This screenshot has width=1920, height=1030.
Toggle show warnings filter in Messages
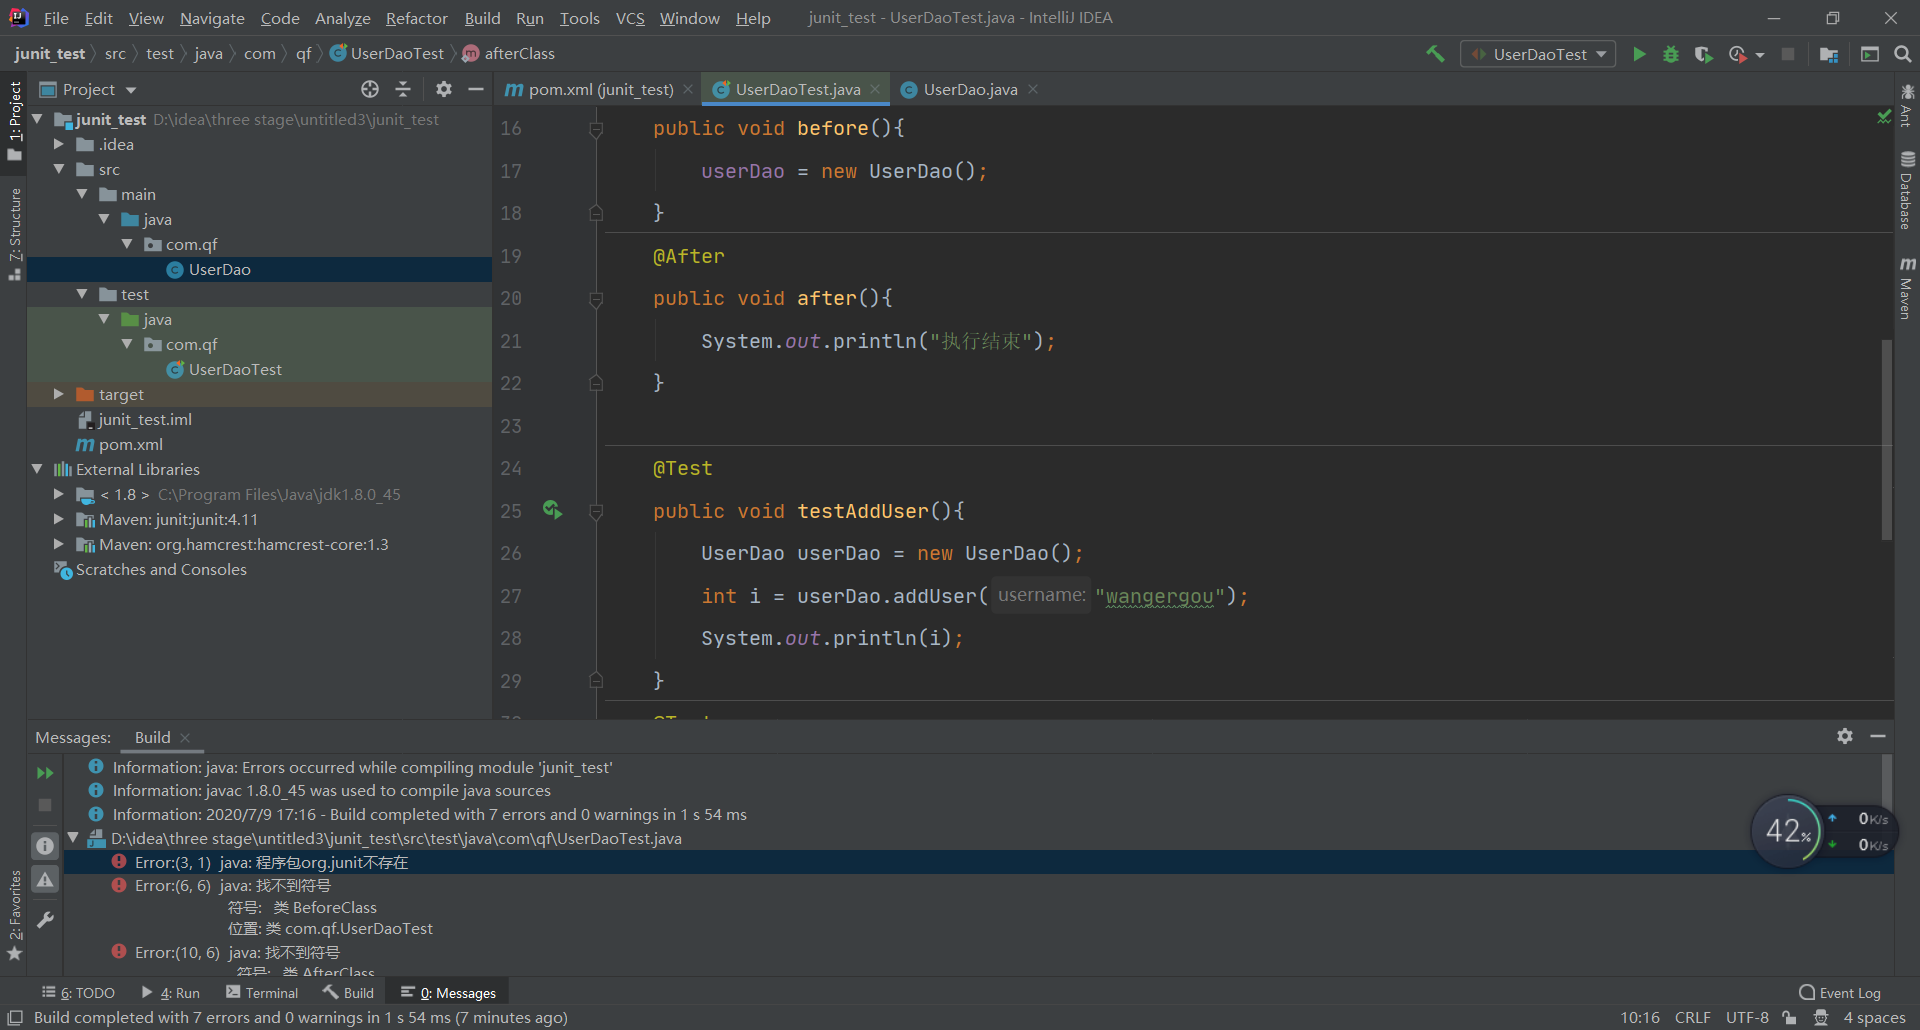(45, 880)
